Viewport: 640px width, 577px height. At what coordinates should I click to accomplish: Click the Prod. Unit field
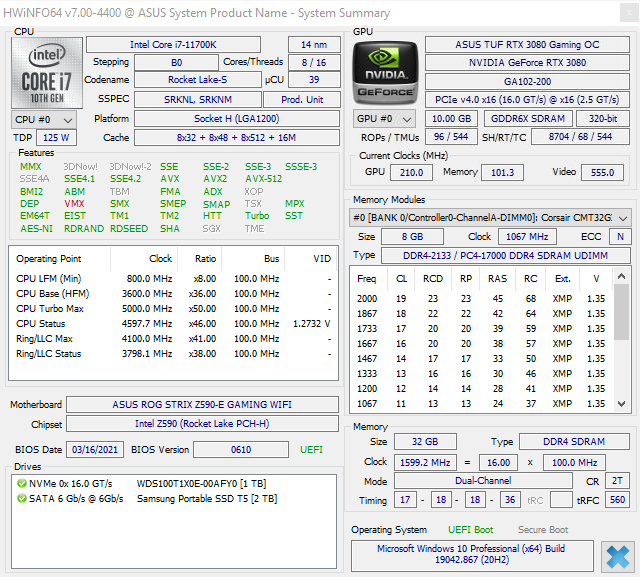click(x=302, y=100)
